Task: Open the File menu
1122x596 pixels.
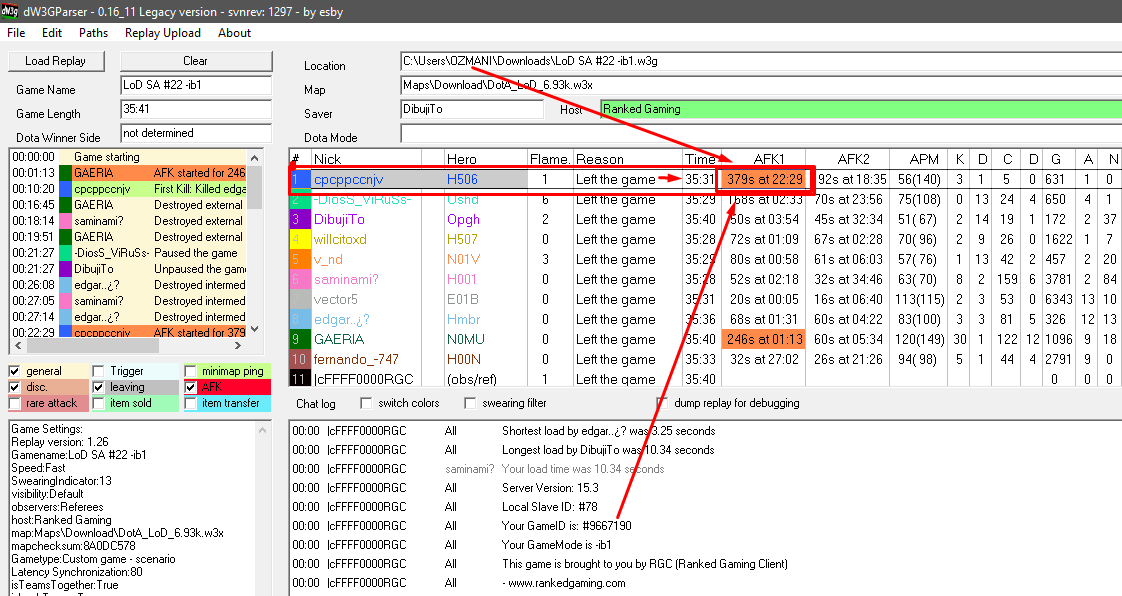Action: (x=16, y=33)
